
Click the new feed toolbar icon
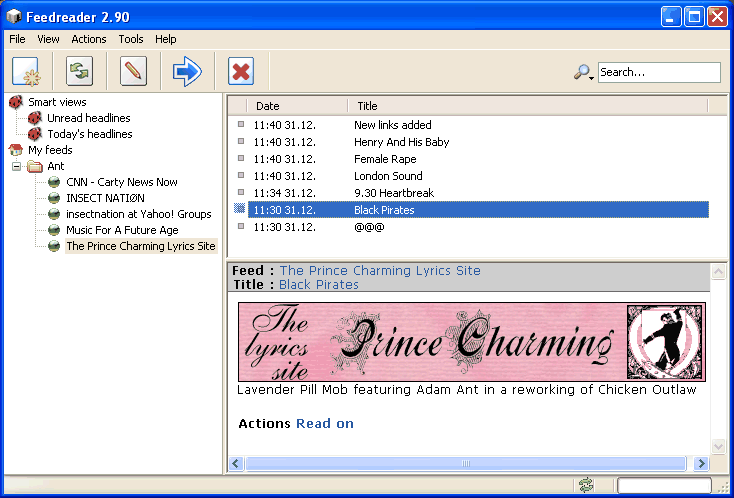26,72
